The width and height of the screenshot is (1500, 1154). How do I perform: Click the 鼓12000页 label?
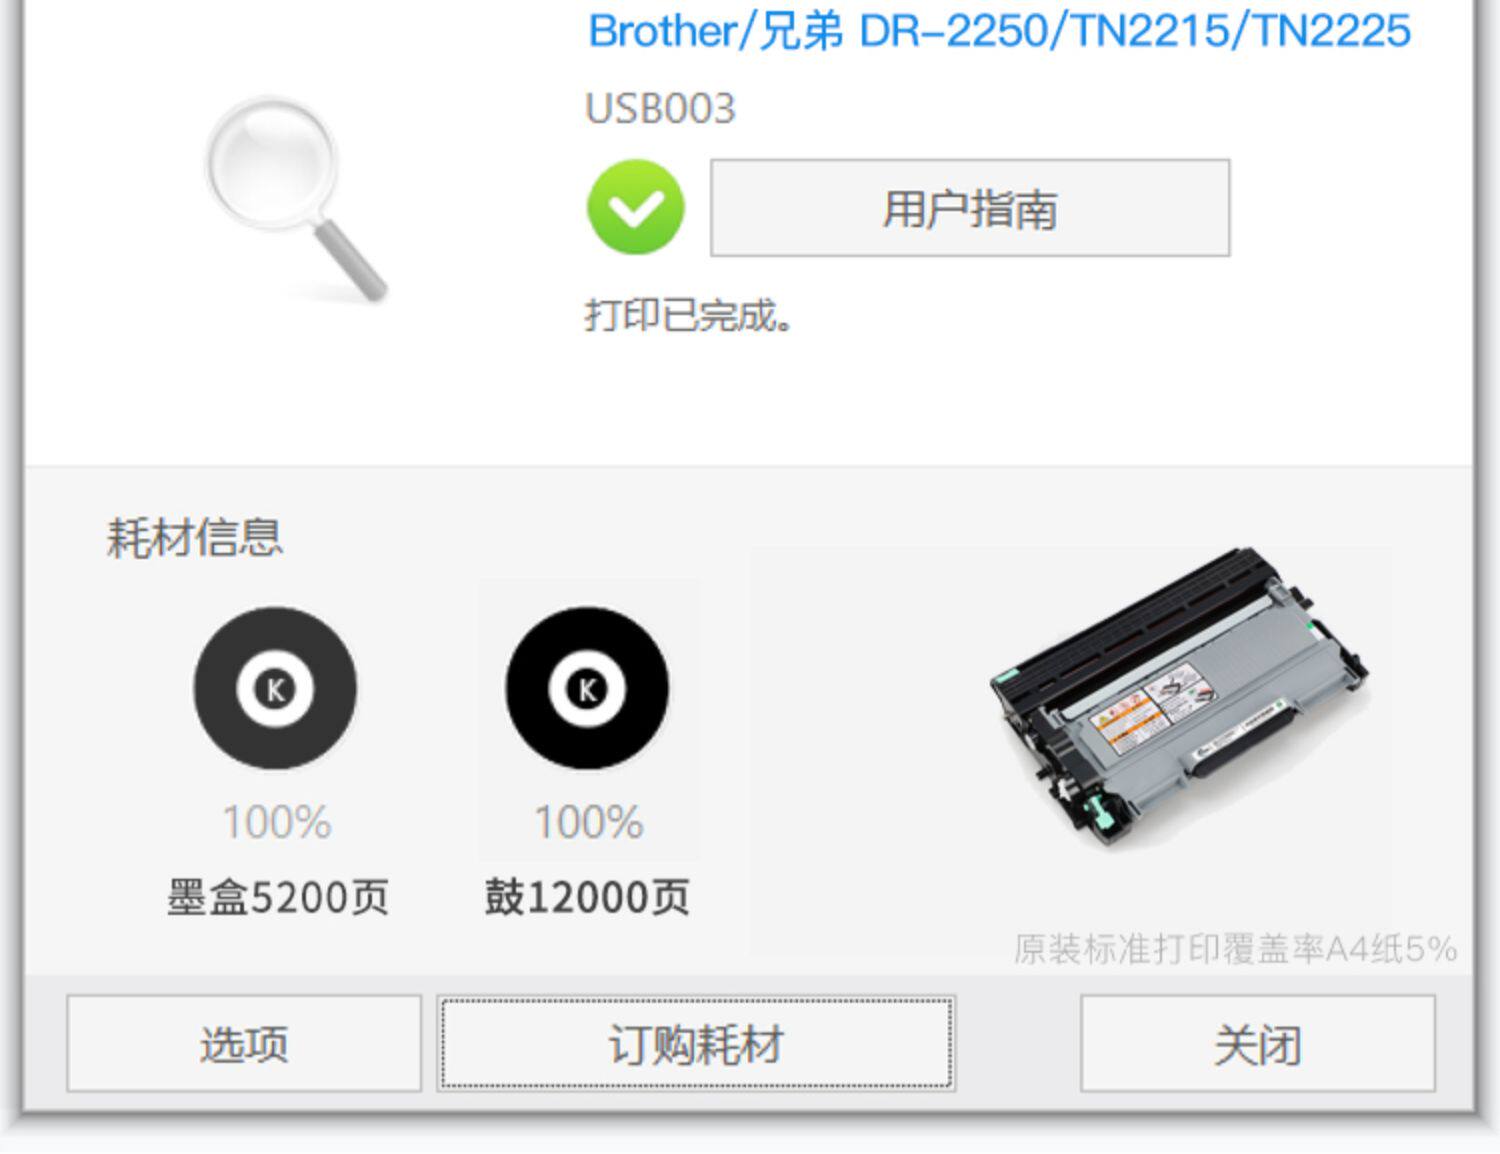[x=587, y=897]
